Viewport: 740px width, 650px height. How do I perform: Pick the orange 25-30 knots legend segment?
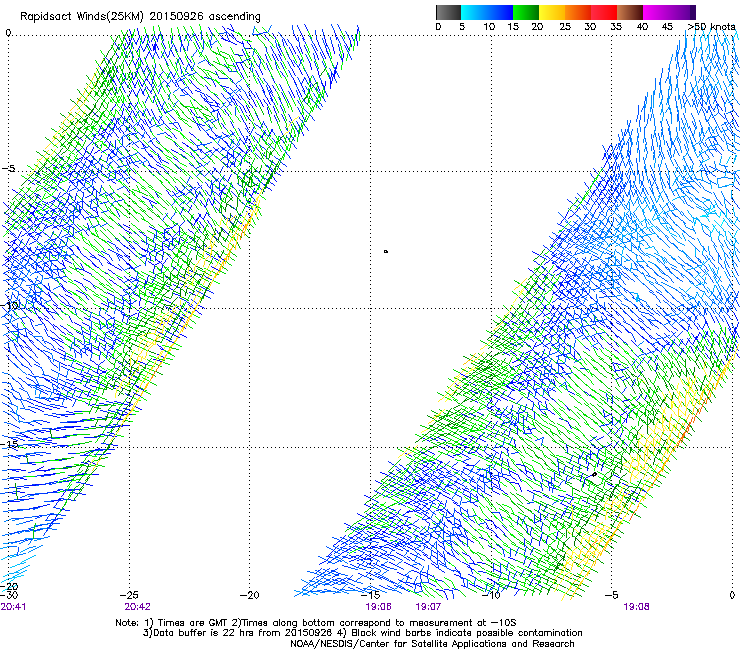click(x=578, y=12)
